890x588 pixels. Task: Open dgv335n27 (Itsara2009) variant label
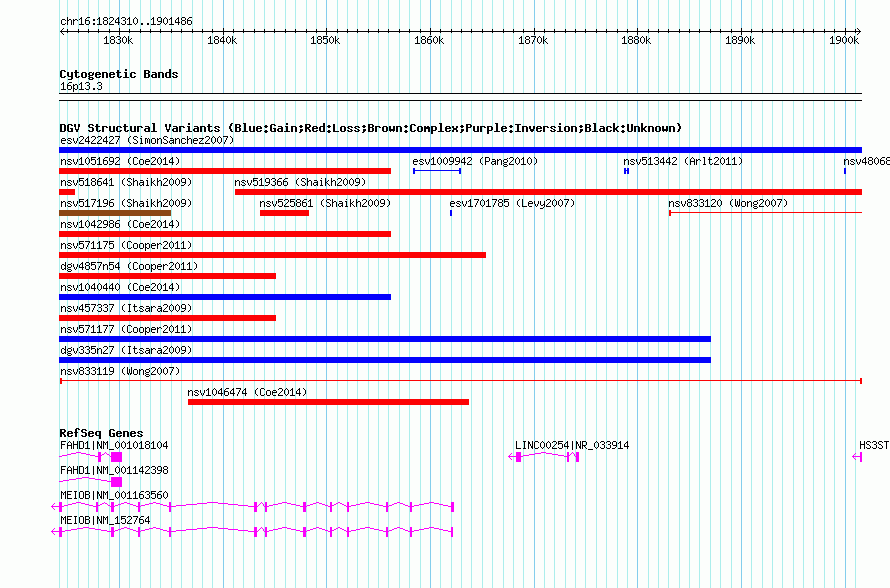pyautogui.click(x=126, y=350)
